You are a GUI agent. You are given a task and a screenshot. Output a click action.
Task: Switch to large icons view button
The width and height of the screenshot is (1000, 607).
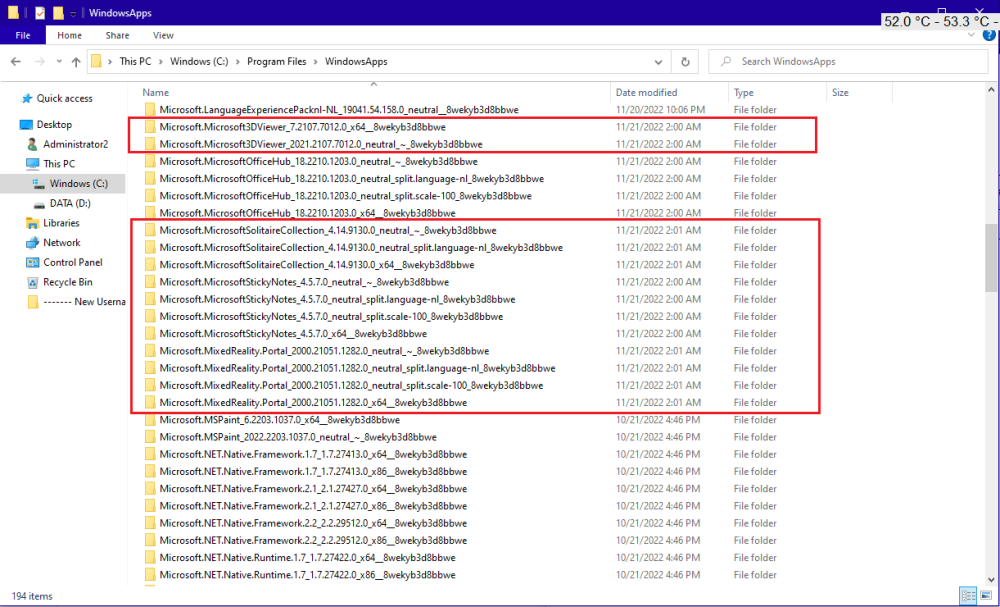987,596
